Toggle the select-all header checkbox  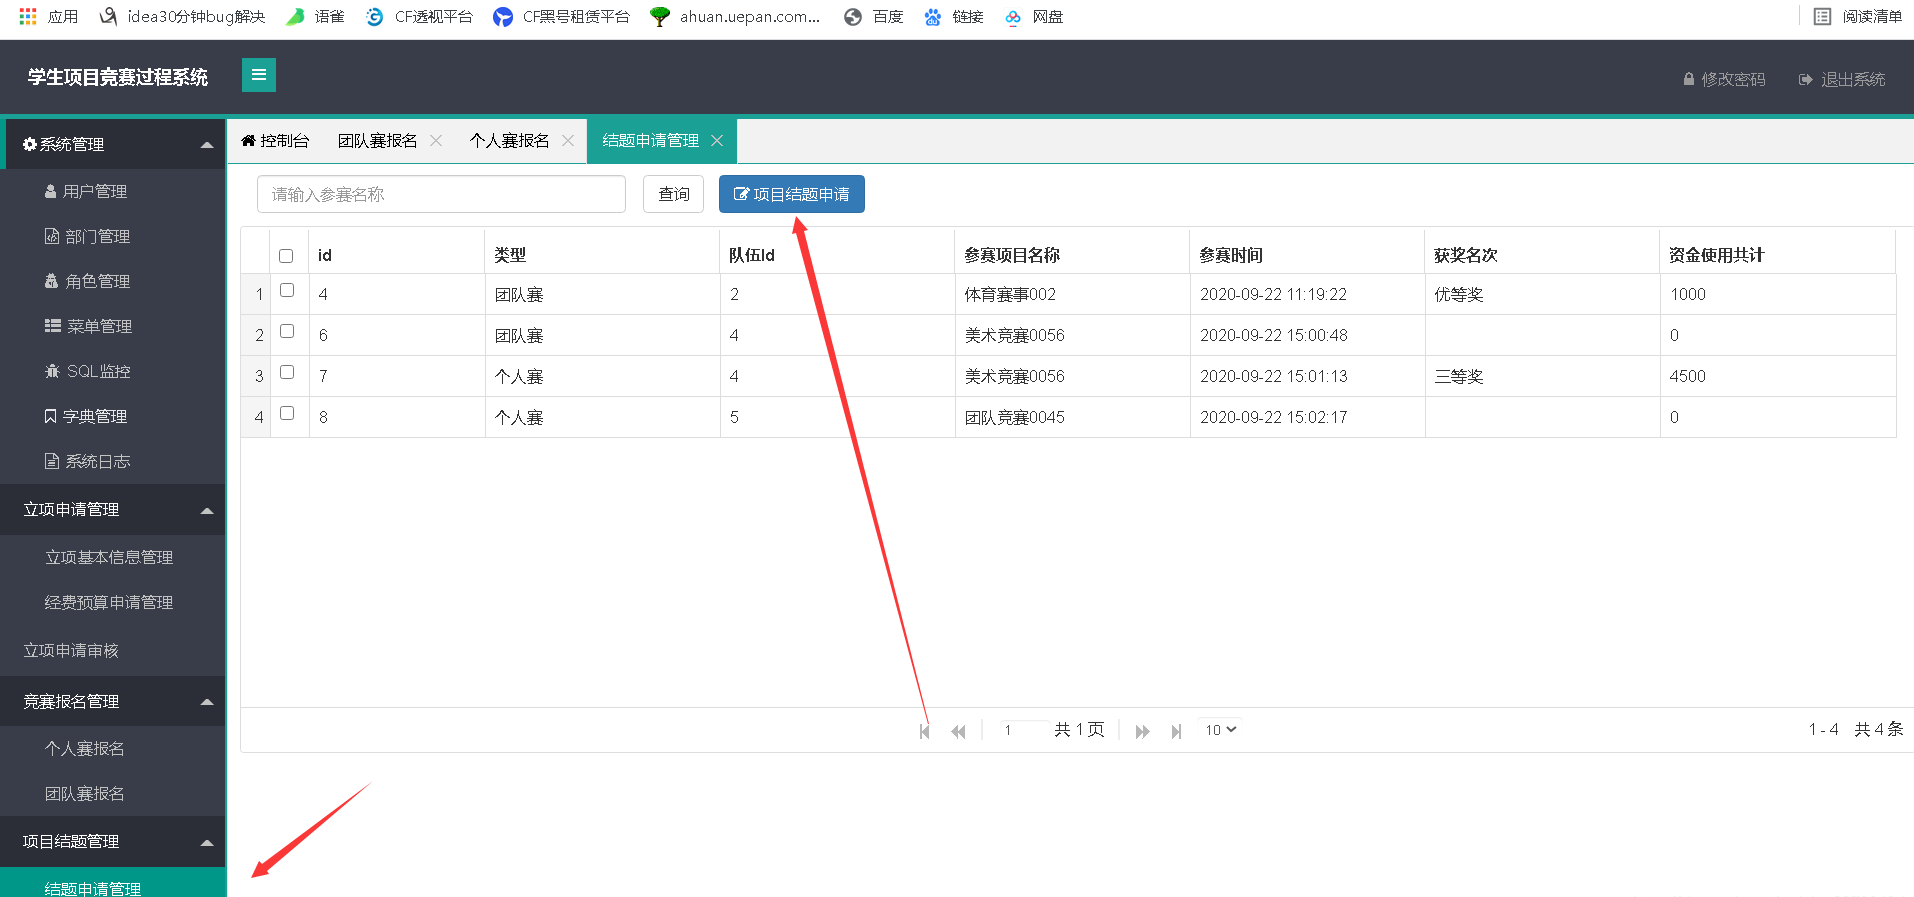pyautogui.click(x=286, y=256)
